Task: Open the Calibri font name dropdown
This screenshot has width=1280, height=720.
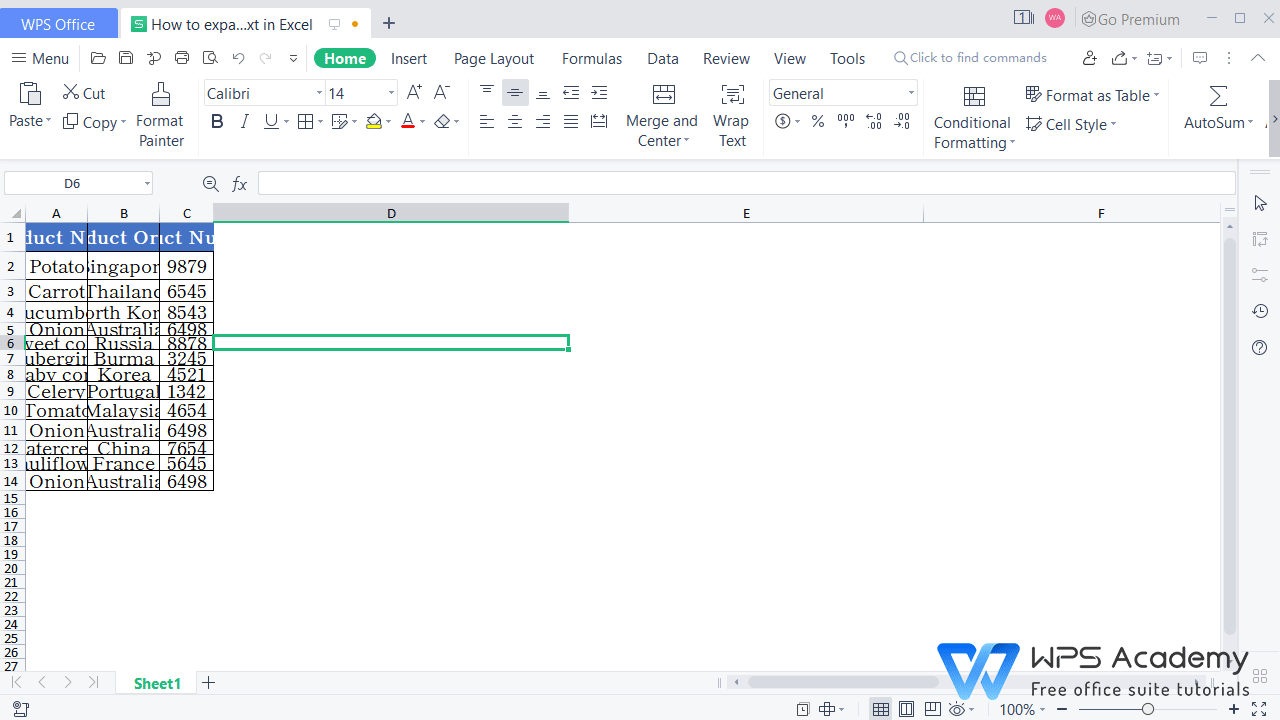Action: (318, 92)
